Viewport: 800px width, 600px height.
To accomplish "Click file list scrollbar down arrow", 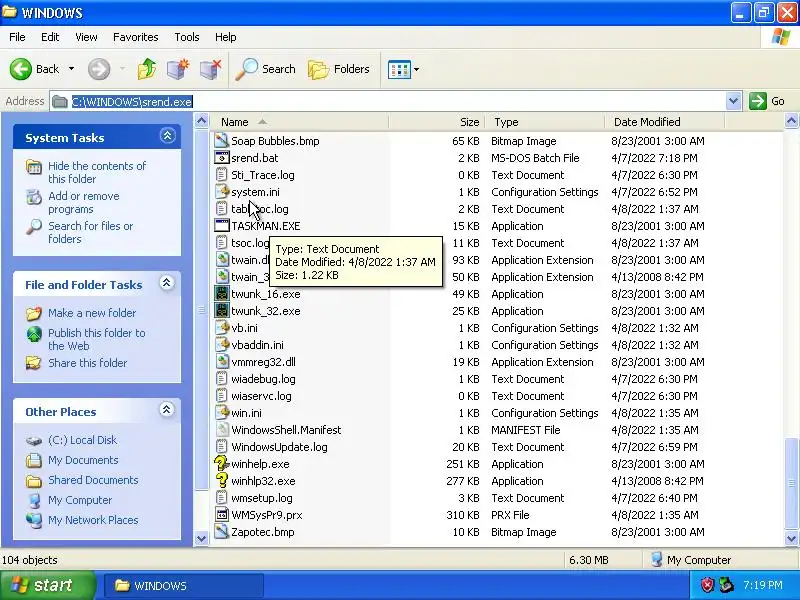I will tap(791, 538).
